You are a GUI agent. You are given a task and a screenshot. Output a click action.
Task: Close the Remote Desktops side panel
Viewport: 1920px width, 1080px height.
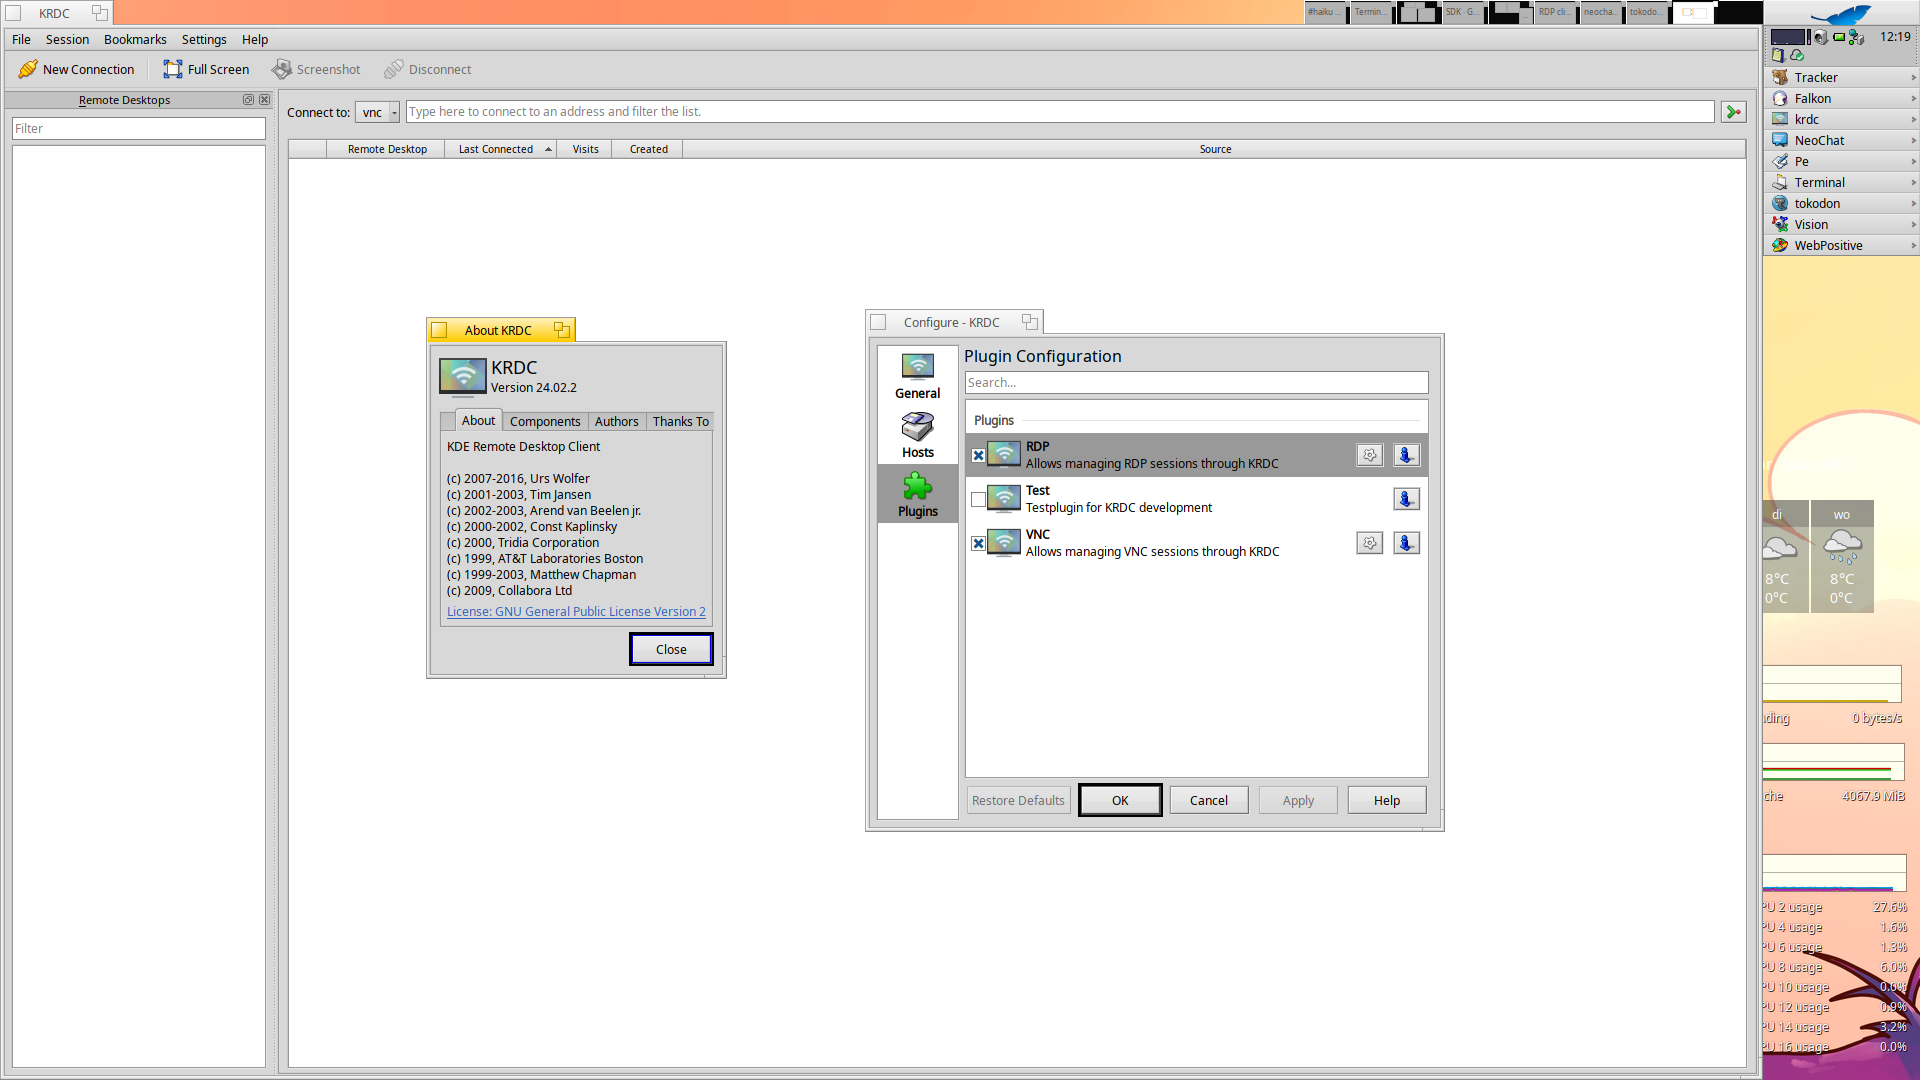point(264,100)
